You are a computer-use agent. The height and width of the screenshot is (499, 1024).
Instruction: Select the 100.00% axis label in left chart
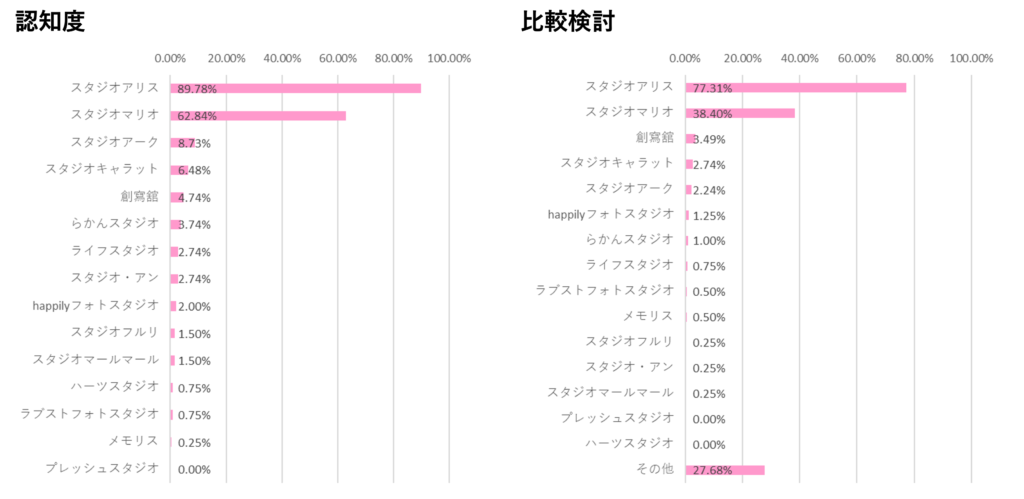pos(449,58)
